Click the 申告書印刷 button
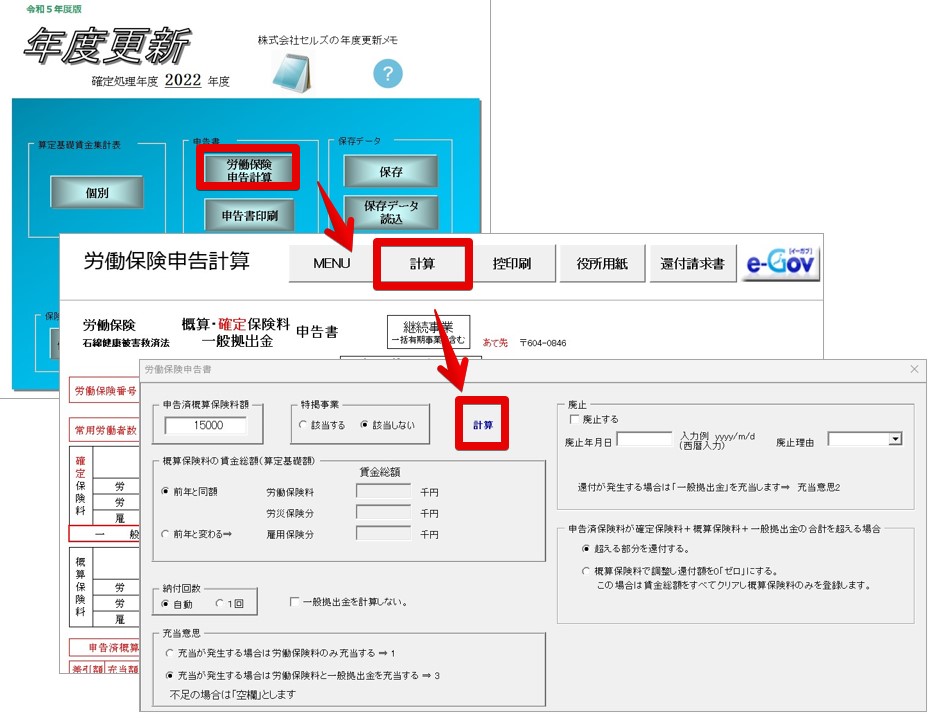Screen dimensions: 933x718 [x=249, y=215]
